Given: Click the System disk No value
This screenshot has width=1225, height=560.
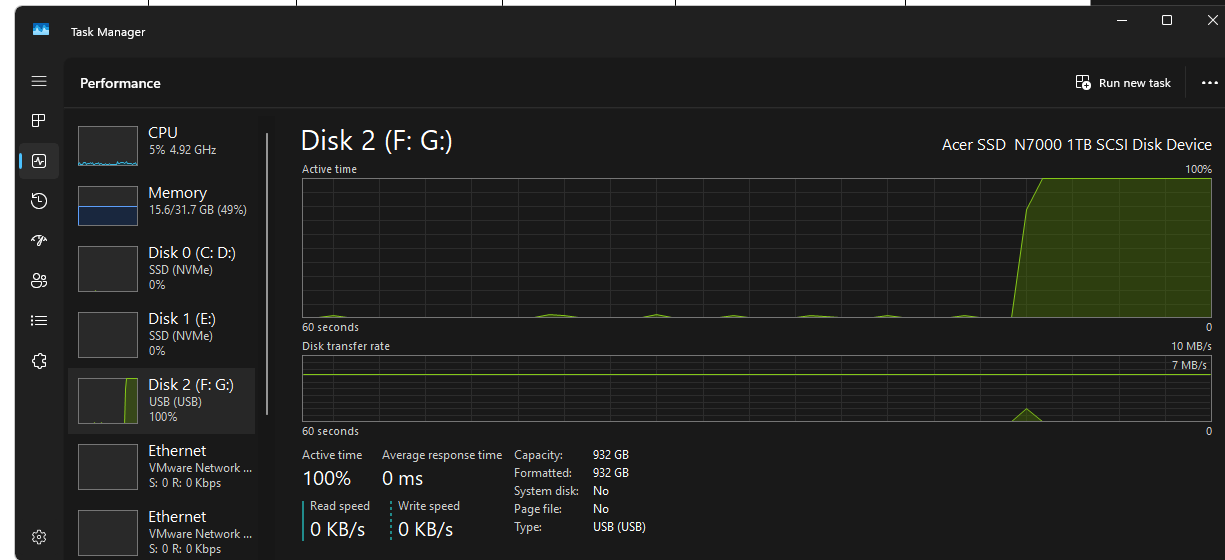Looking at the screenshot, I should [x=601, y=491].
